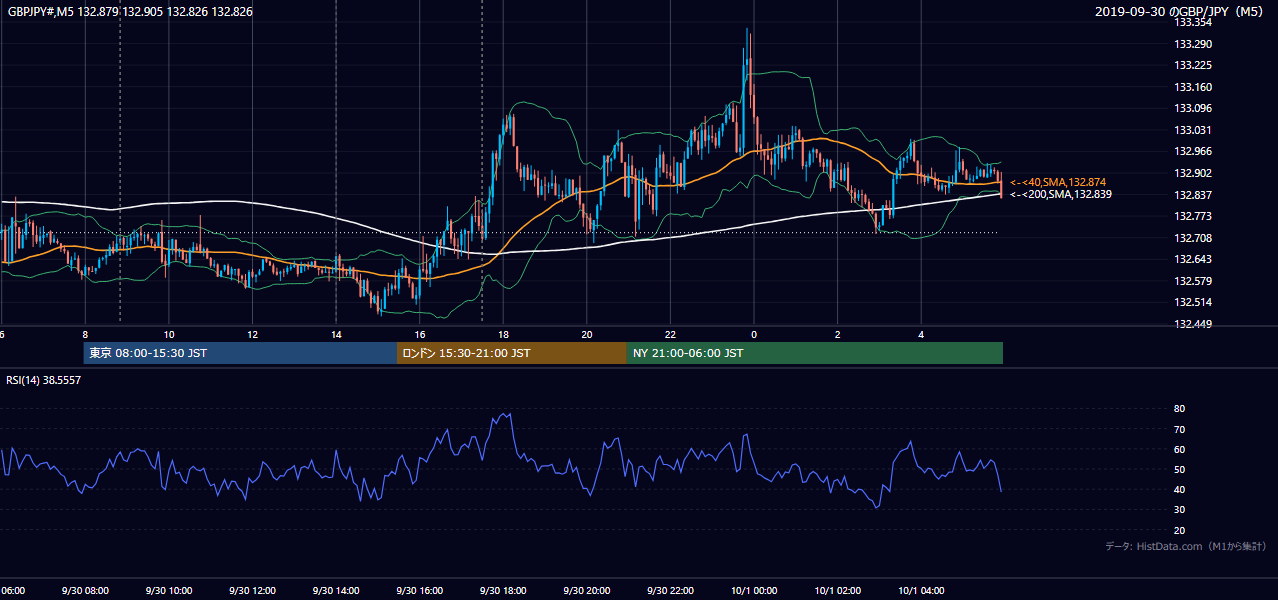
Task: Click price level 132.514 on the axis
Action: pyautogui.click(x=1192, y=302)
